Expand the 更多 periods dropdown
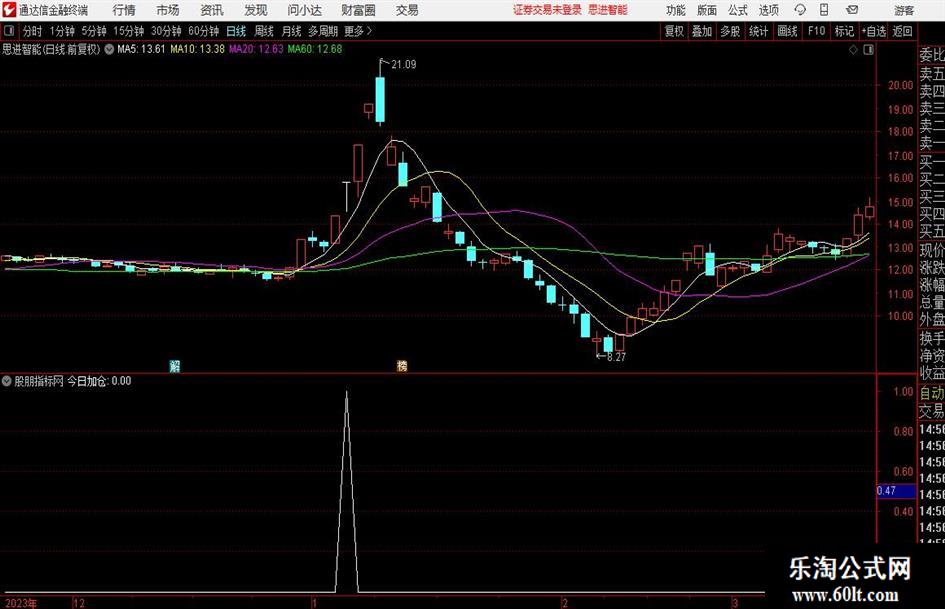 358,31
